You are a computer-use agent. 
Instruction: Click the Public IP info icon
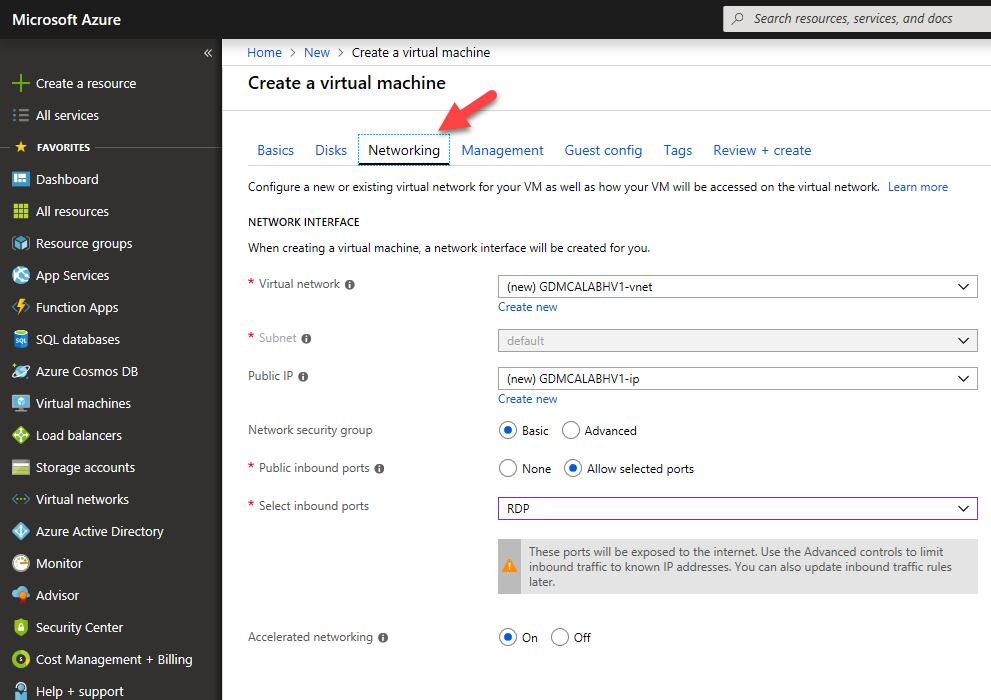[x=303, y=377]
